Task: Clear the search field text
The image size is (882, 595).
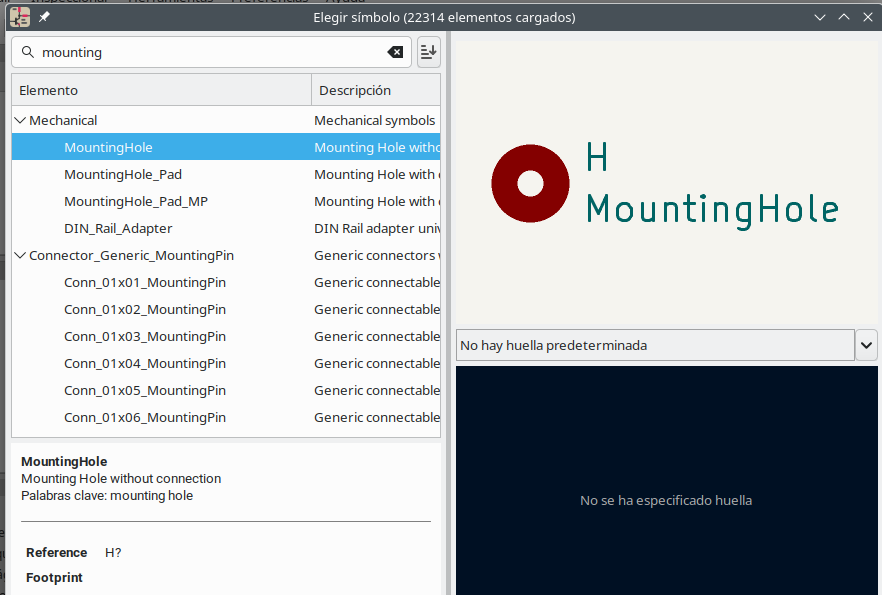Action: [395, 52]
